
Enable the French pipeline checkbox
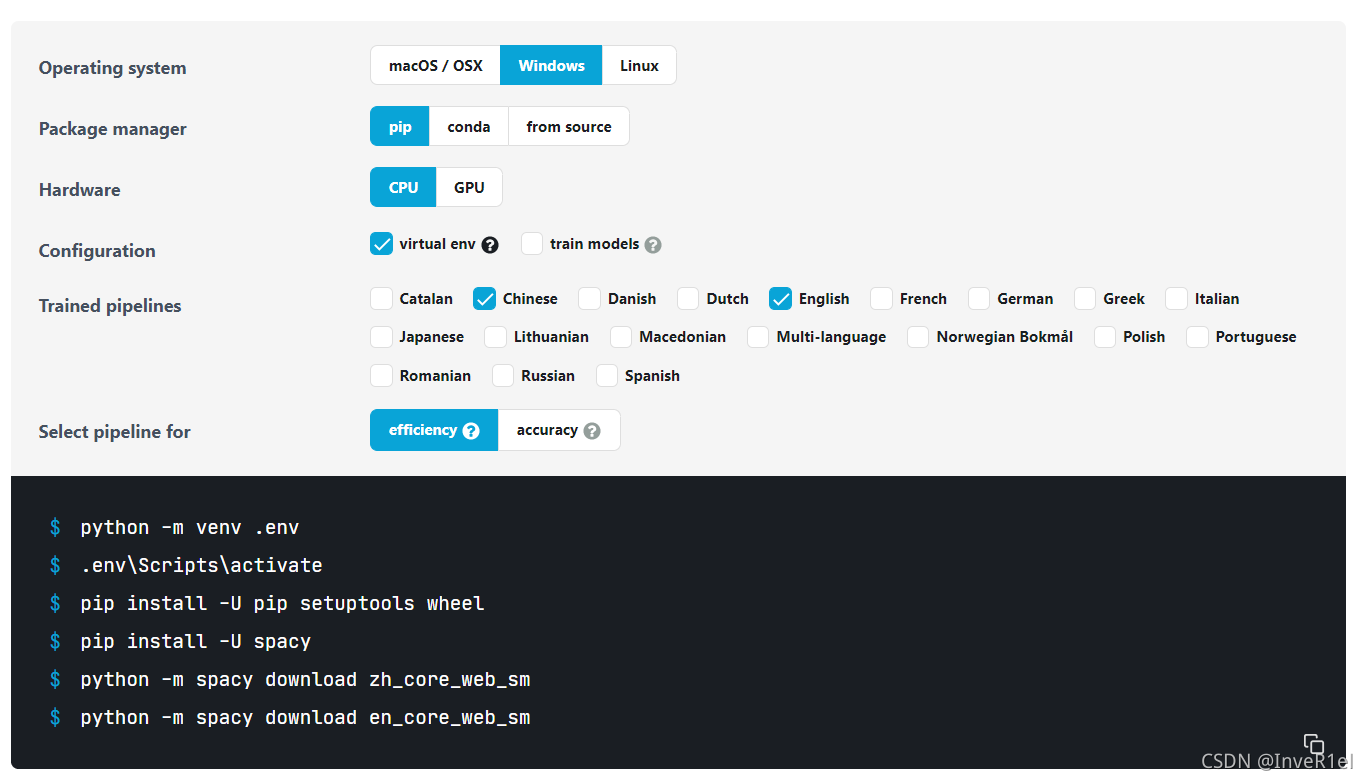(882, 299)
